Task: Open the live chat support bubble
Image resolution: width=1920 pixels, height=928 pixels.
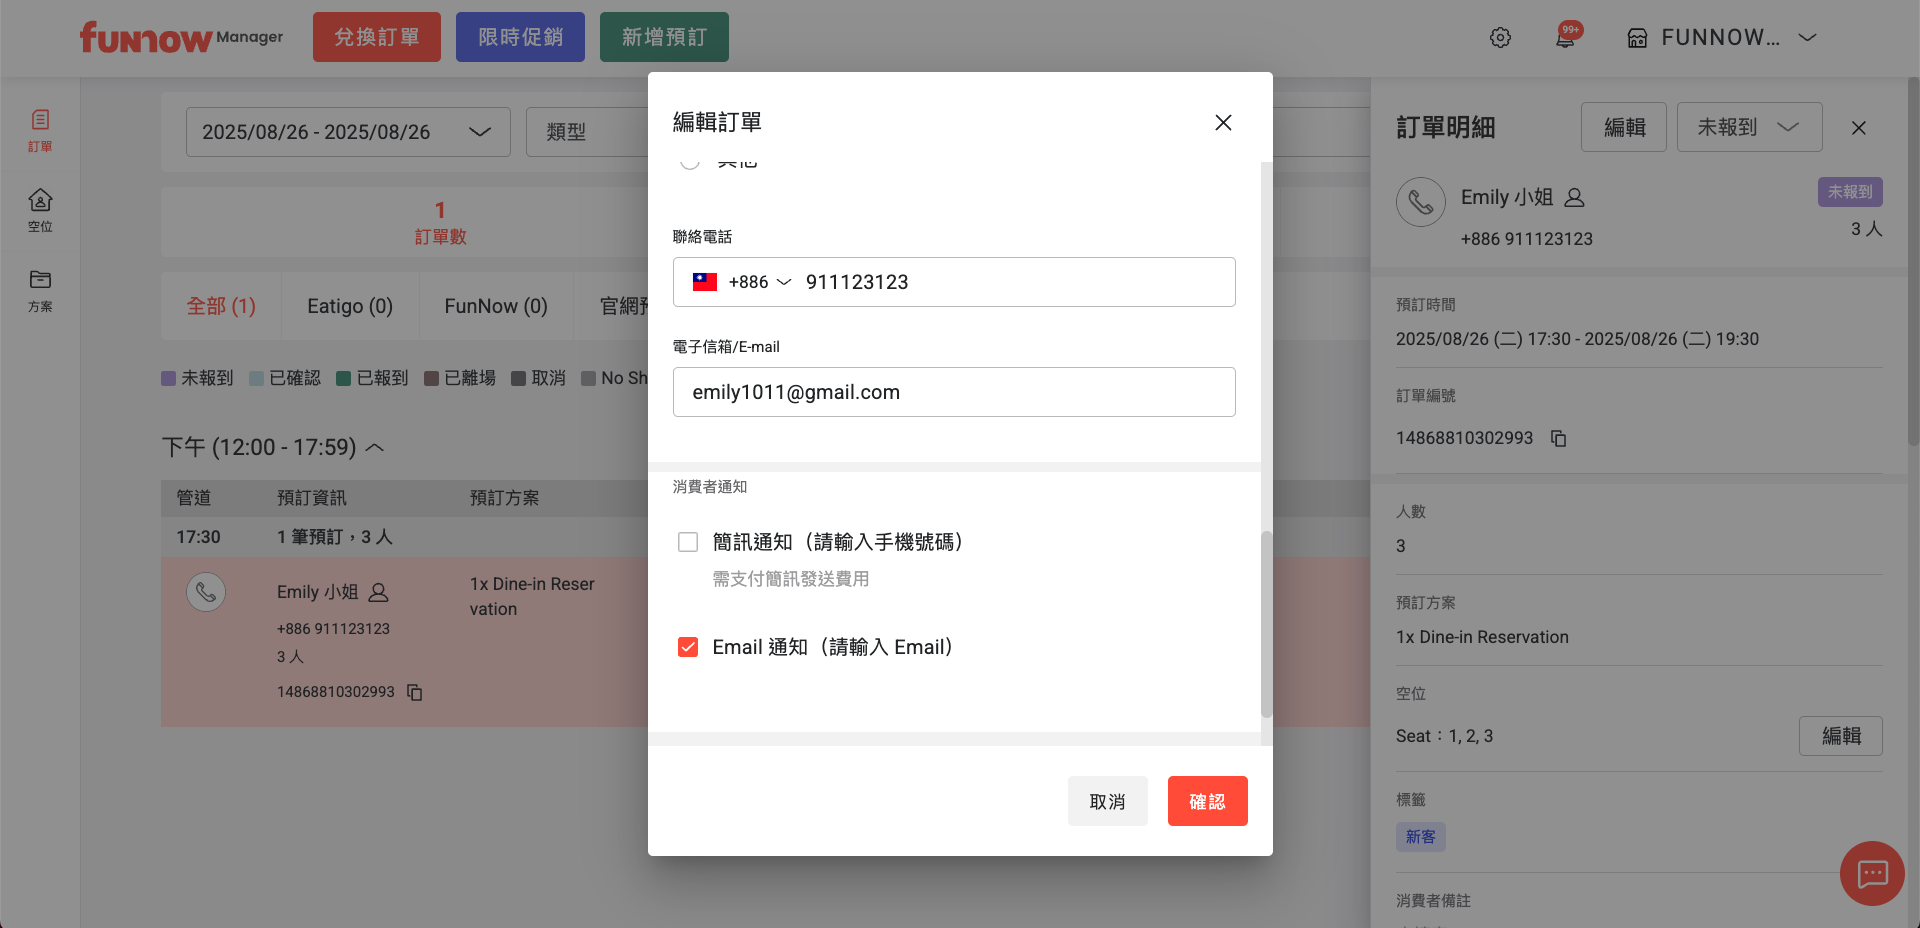Action: tap(1872, 873)
